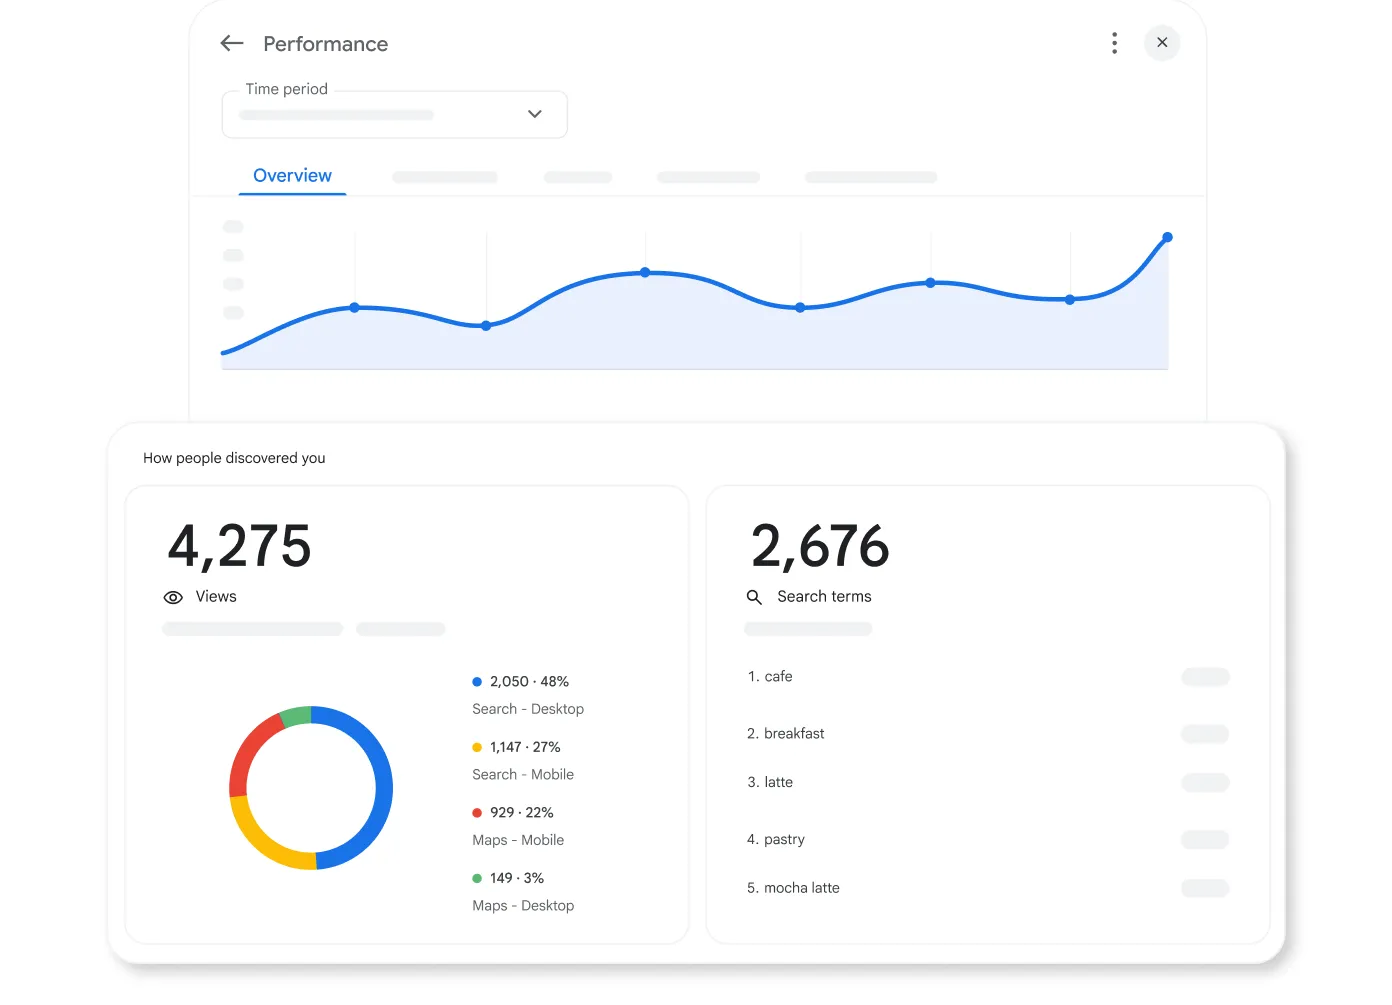The image size is (1392, 1005).
Task: Open the Time period dropdown
Action: tap(394, 114)
